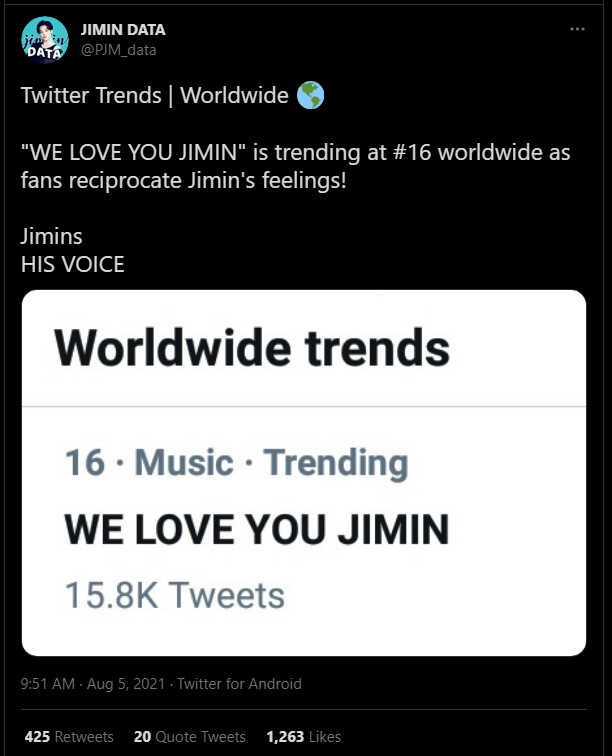
Task: Click the '15.8K Tweets' count in image
Action: click(x=175, y=595)
